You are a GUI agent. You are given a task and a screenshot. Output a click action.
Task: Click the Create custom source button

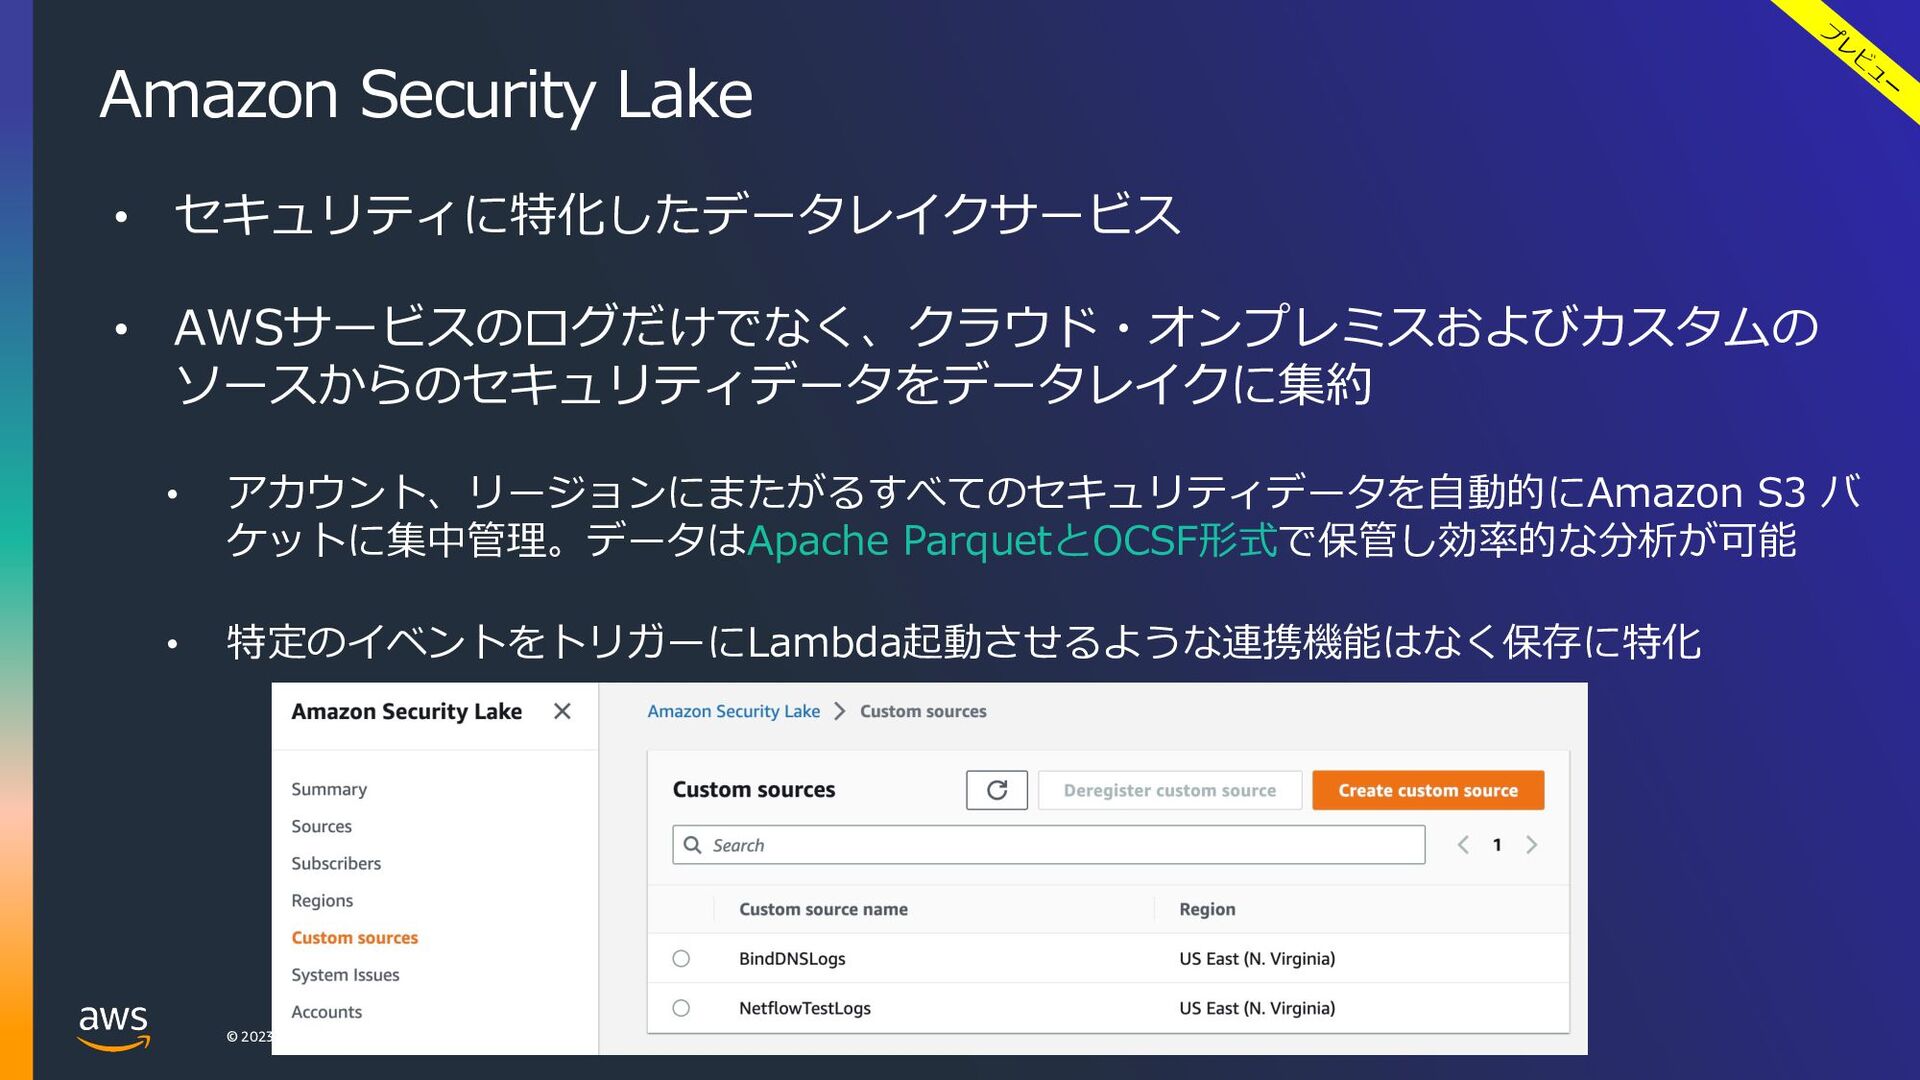pyautogui.click(x=1428, y=790)
